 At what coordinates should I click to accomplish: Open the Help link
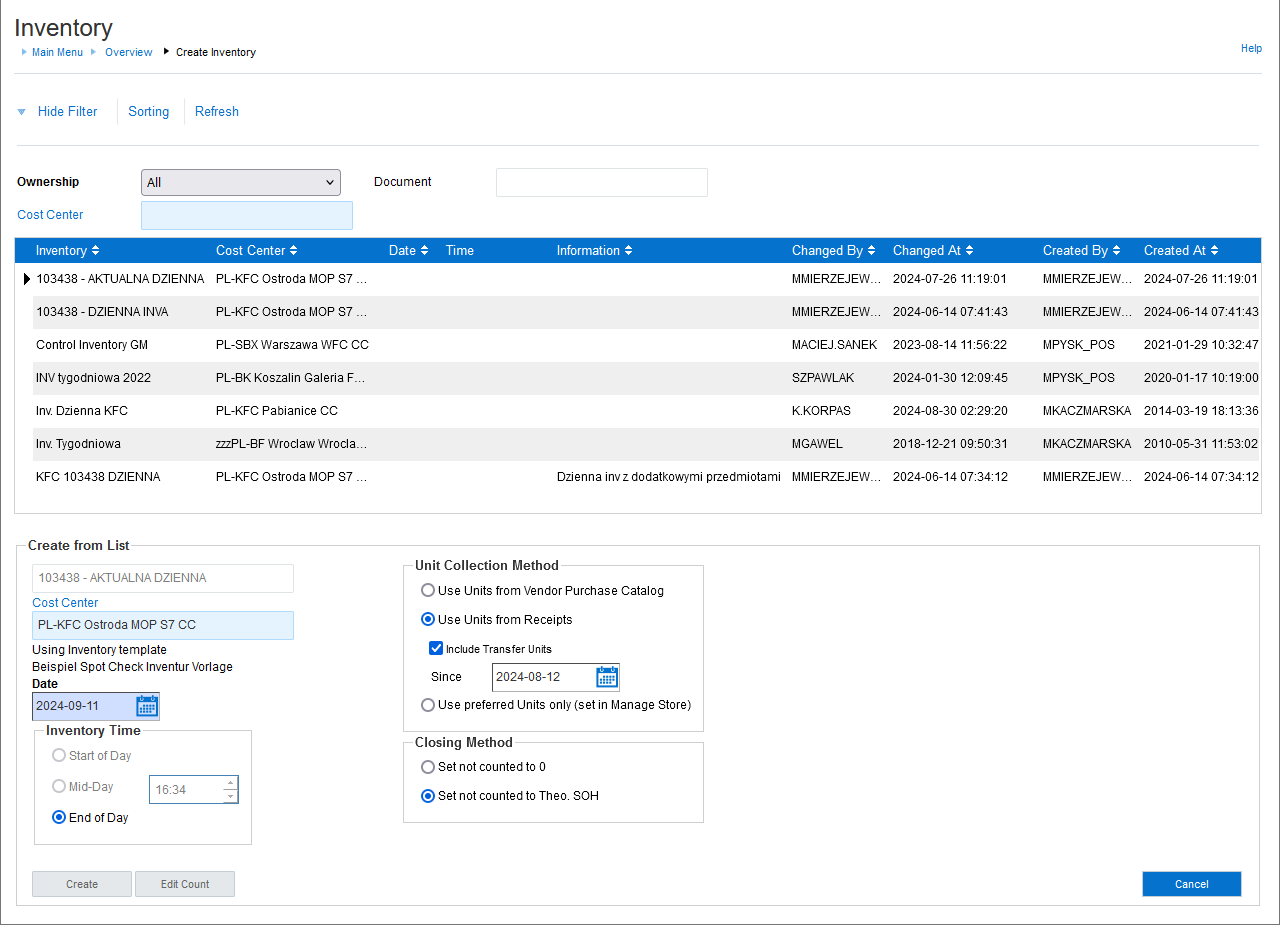tap(1251, 48)
